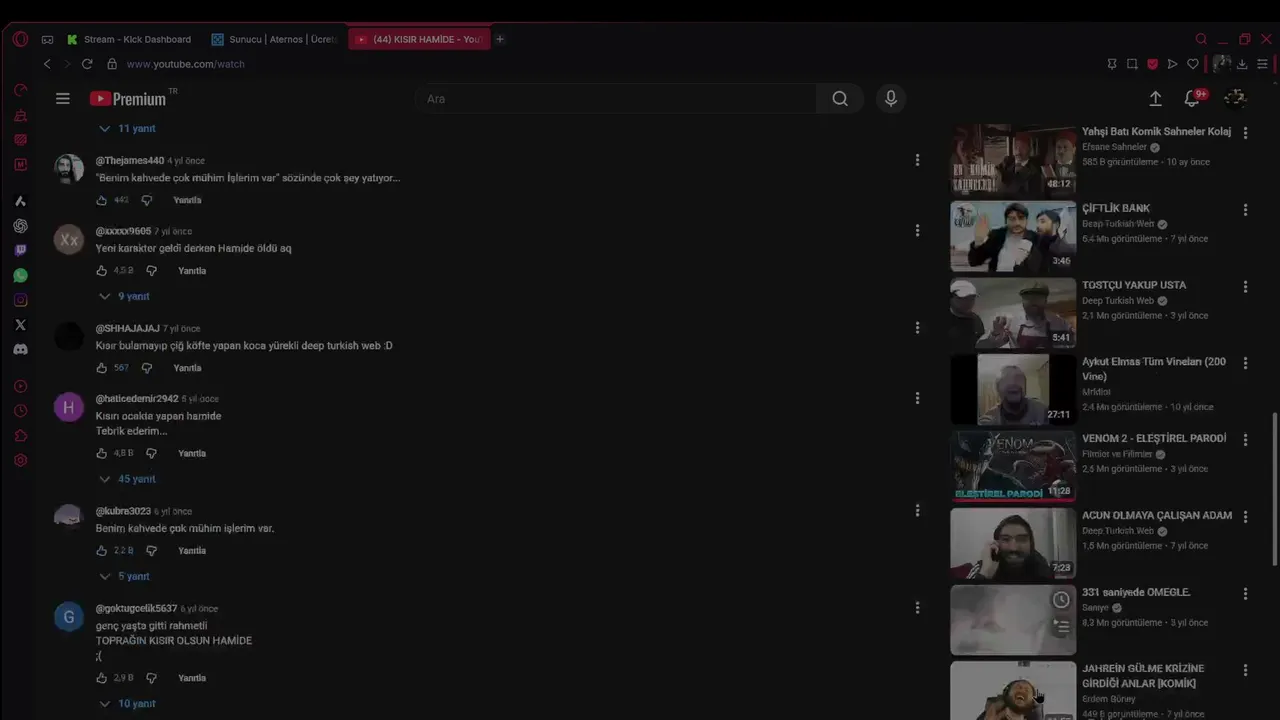Open ChatGPT in the Opera sidebar
The height and width of the screenshot is (720, 1280).
20,226
